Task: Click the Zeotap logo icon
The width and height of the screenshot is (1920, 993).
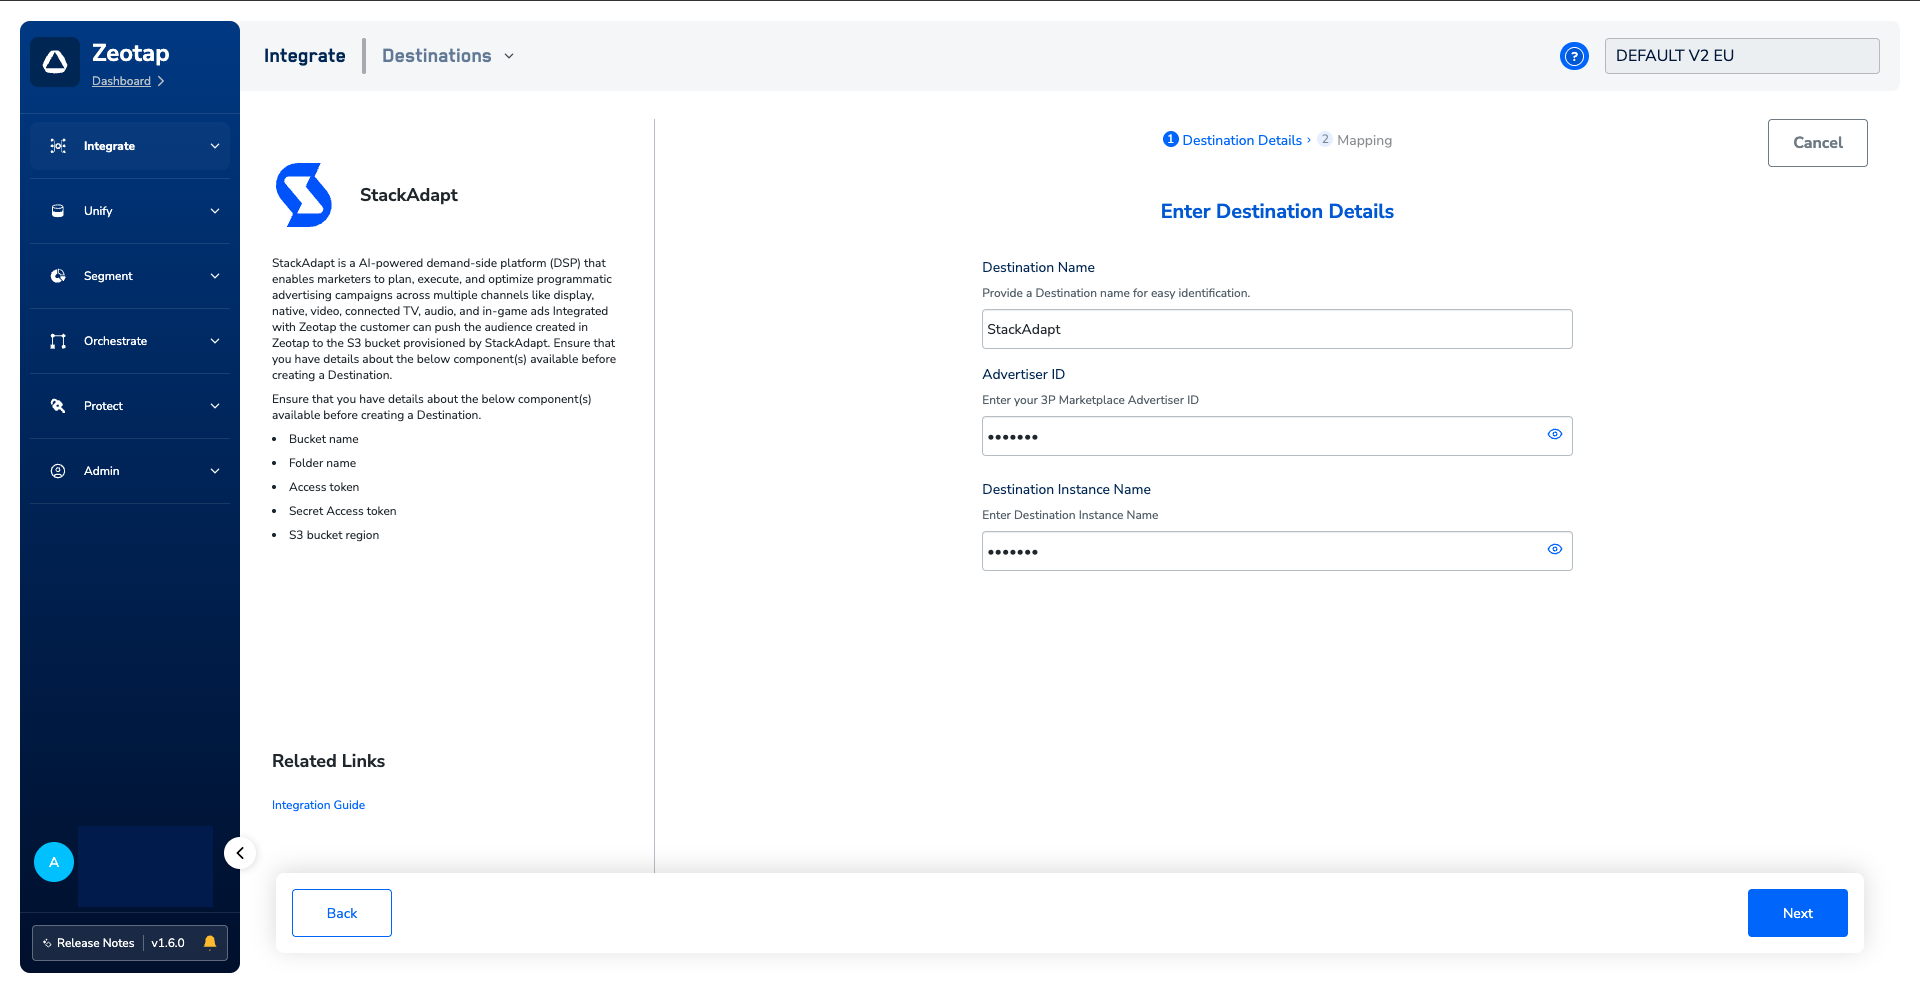Action: (x=55, y=62)
